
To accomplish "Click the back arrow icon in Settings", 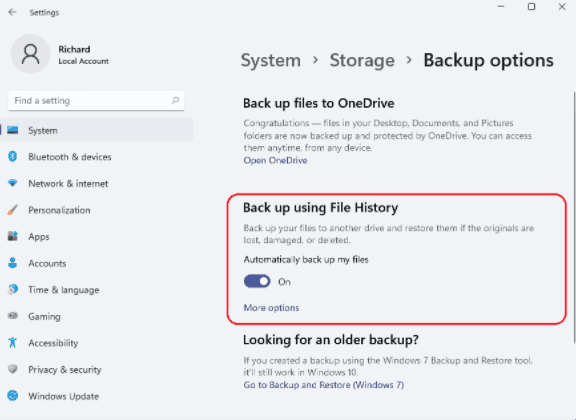I will 12,12.
